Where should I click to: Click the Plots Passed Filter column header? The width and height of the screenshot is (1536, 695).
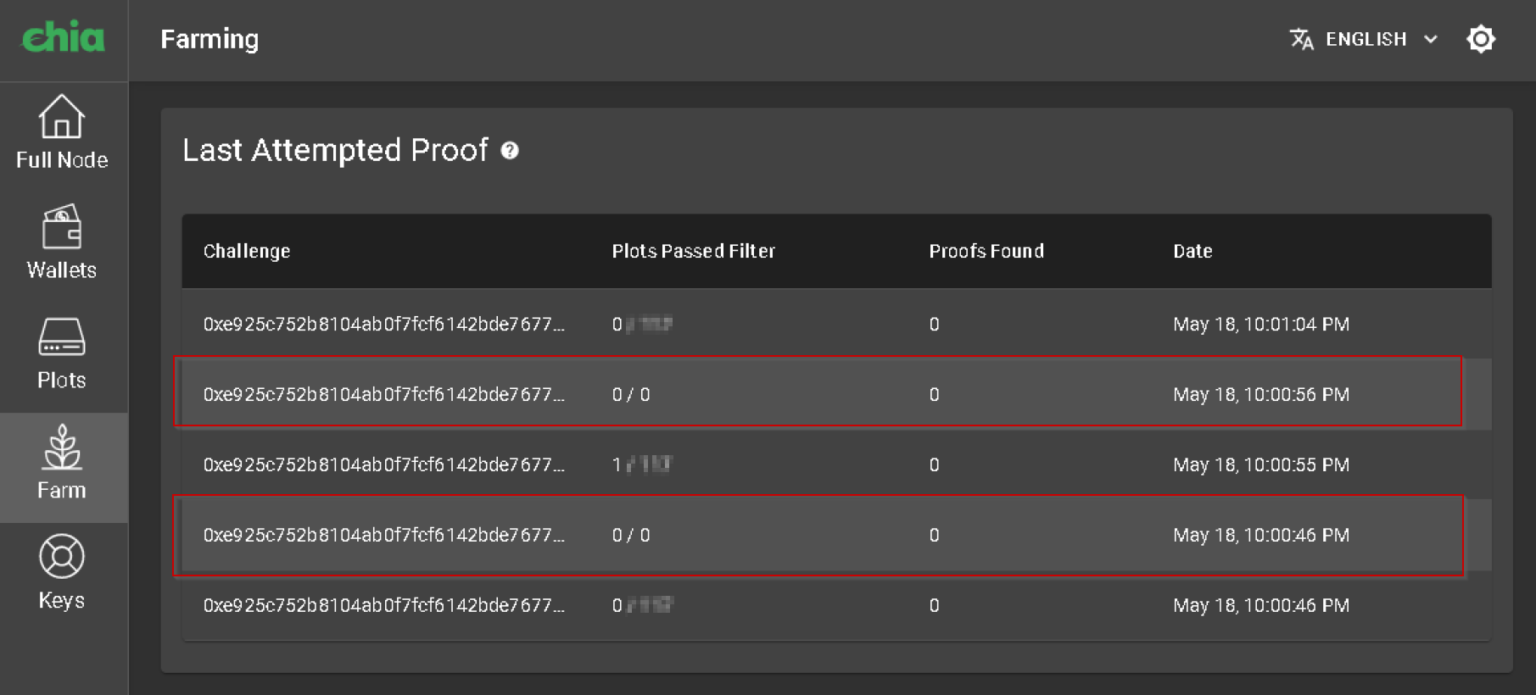[693, 251]
